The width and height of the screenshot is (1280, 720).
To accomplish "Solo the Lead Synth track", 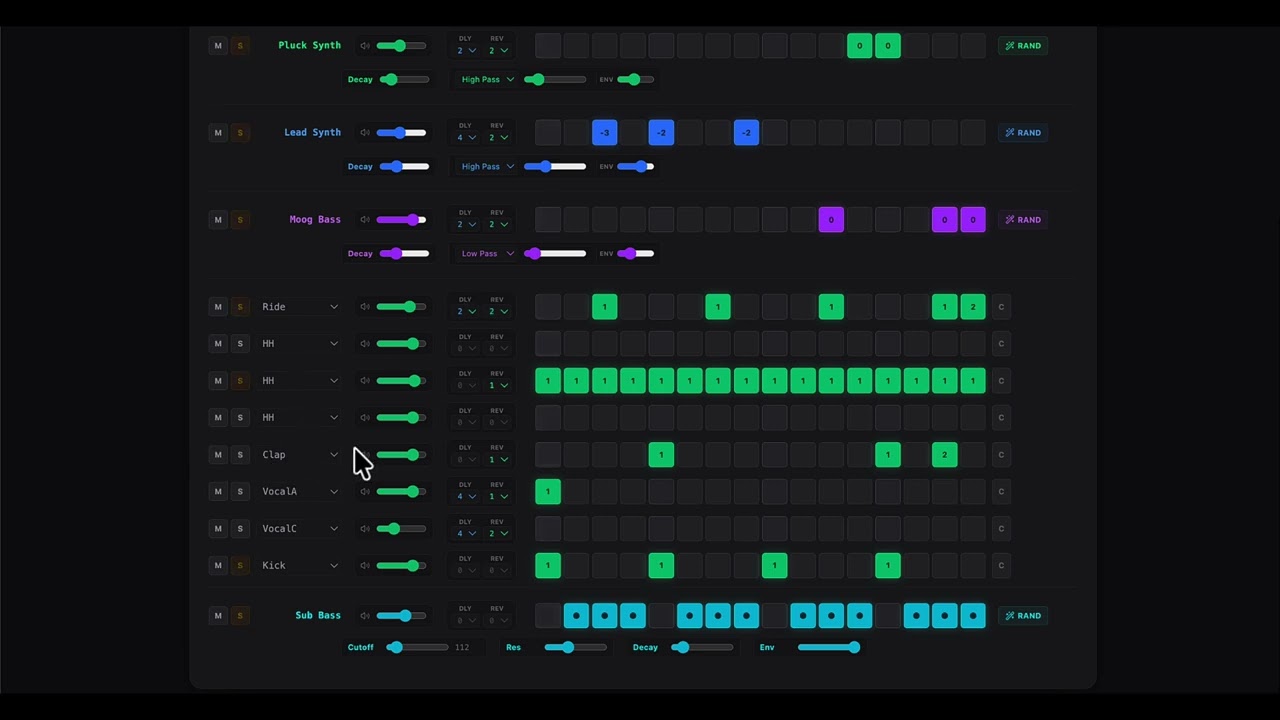I will [x=240, y=133].
